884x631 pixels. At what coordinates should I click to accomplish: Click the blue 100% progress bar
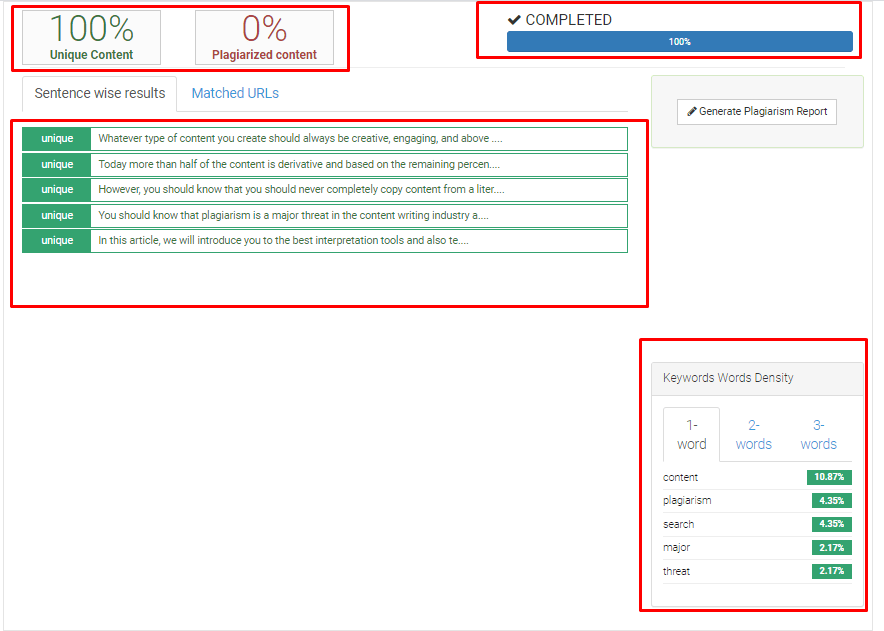[x=679, y=42]
